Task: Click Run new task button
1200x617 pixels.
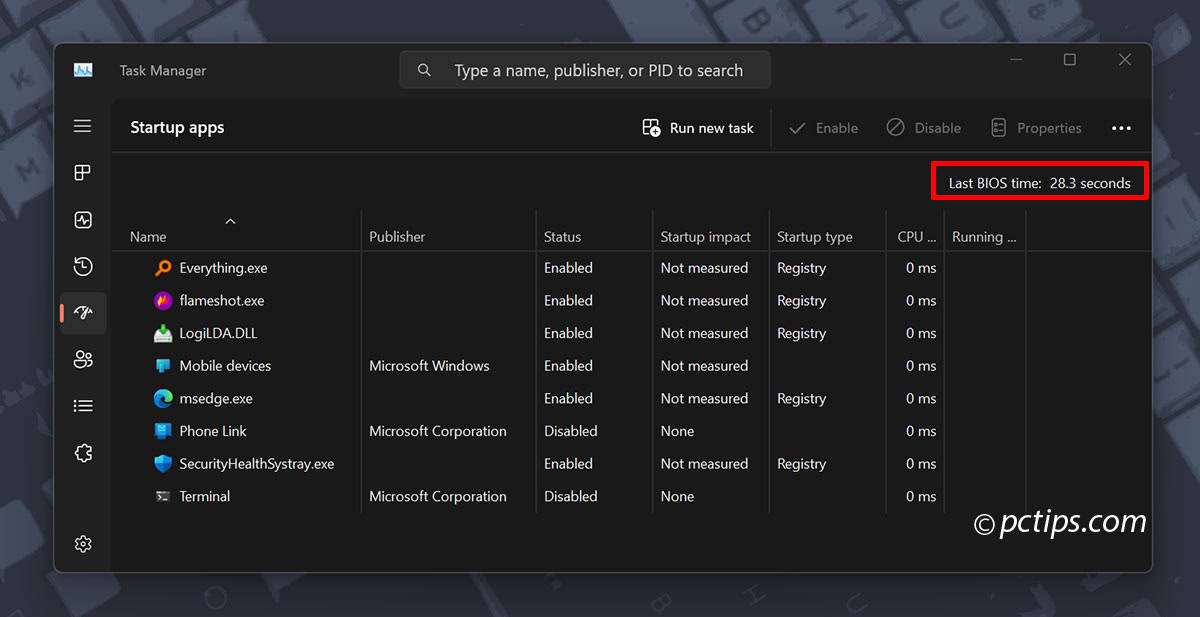Action: 698,128
